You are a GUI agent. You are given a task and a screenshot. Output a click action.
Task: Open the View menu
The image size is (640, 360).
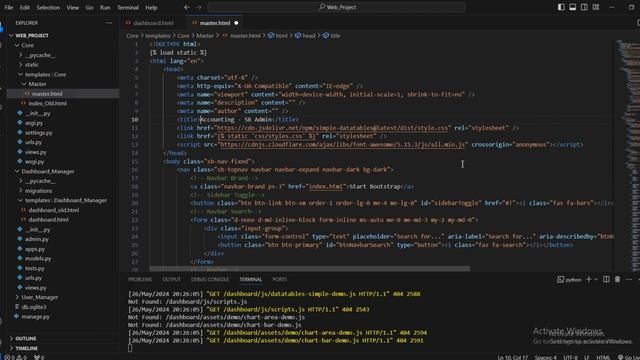coord(73,7)
